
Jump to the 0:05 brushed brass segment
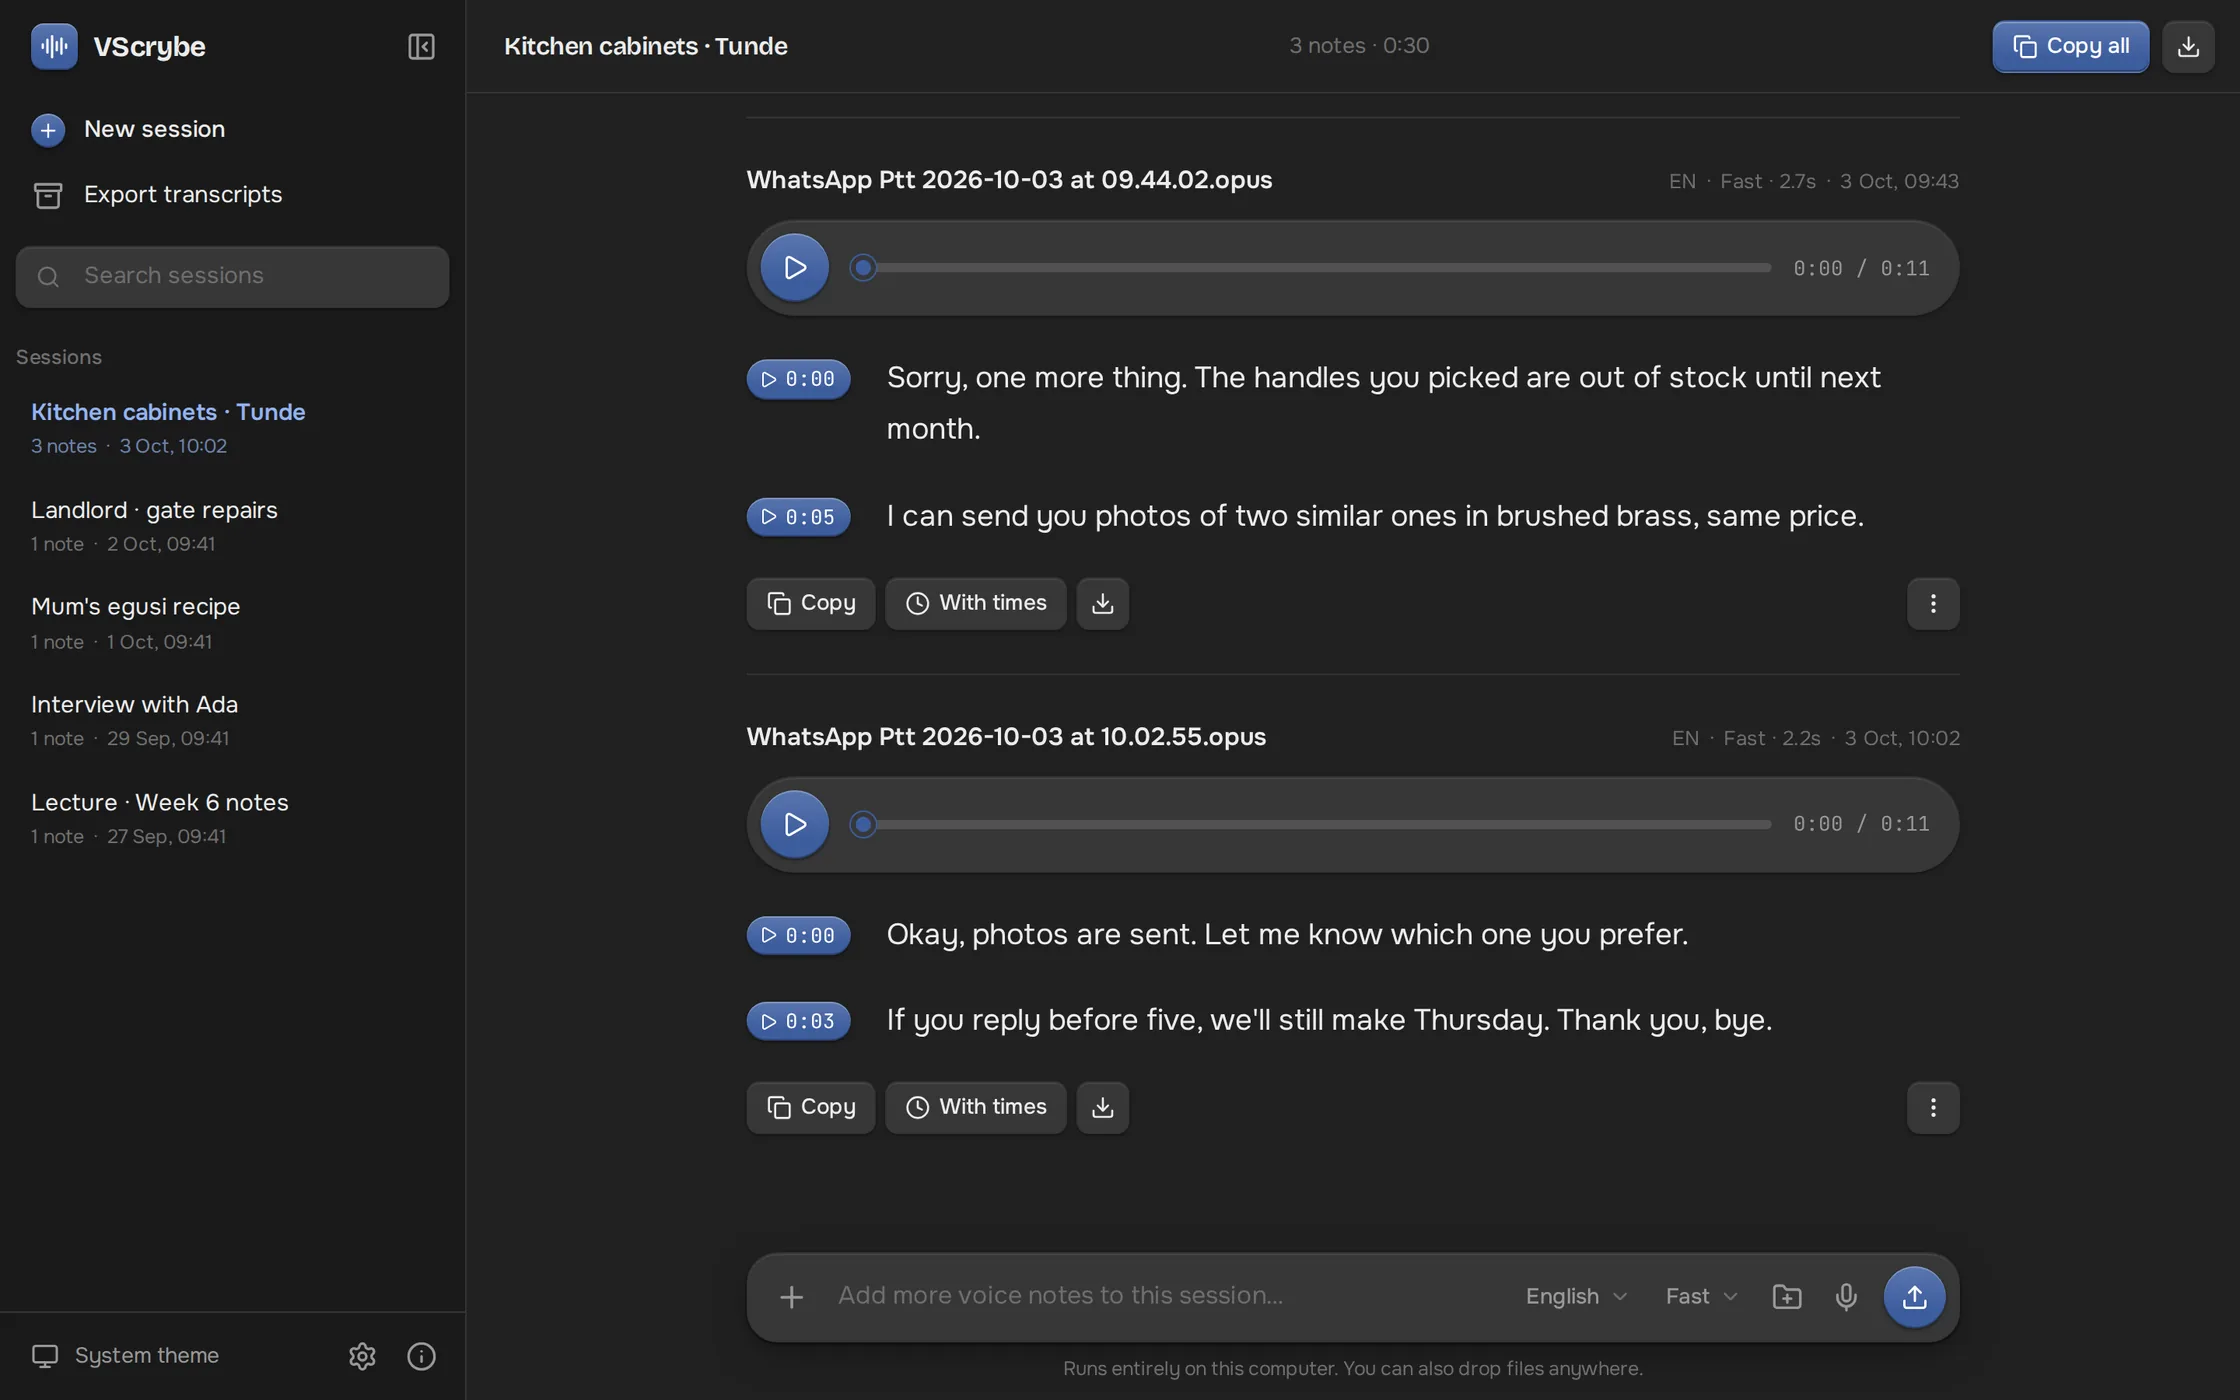798,517
